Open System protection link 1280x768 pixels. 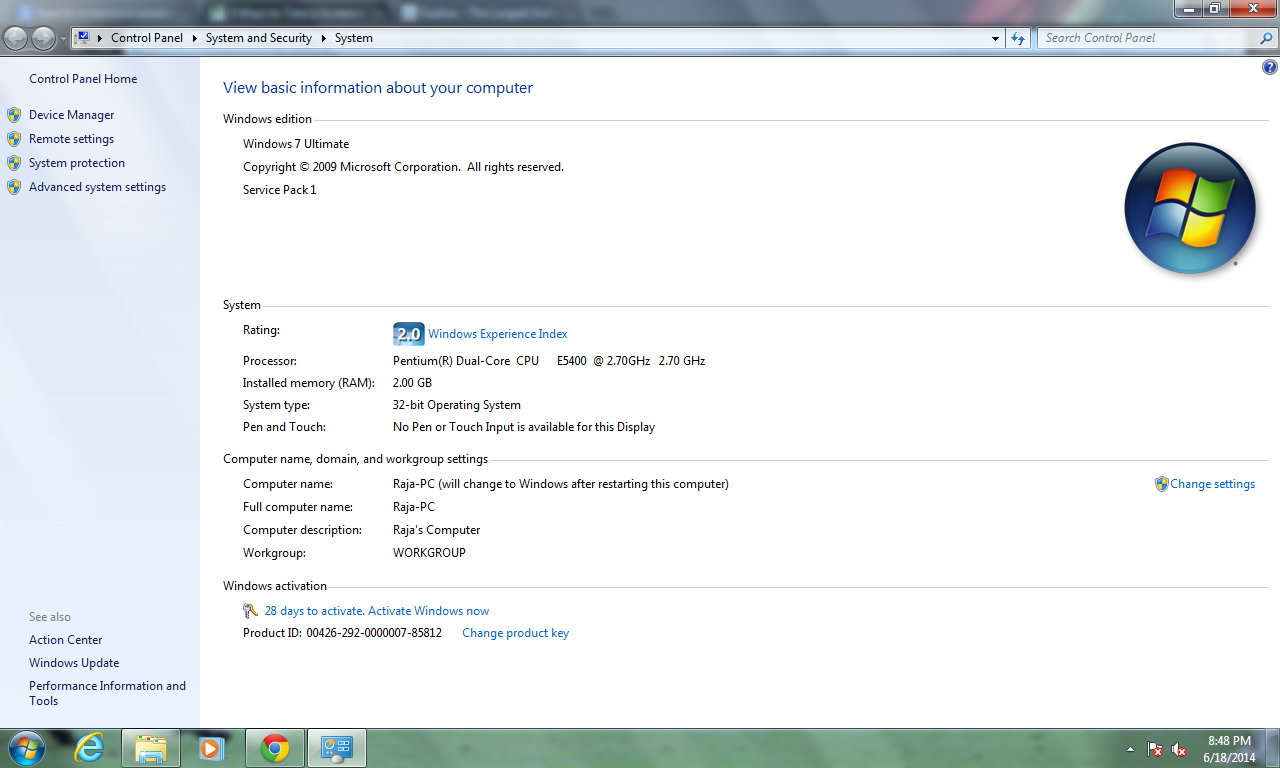pyautogui.click(x=77, y=163)
